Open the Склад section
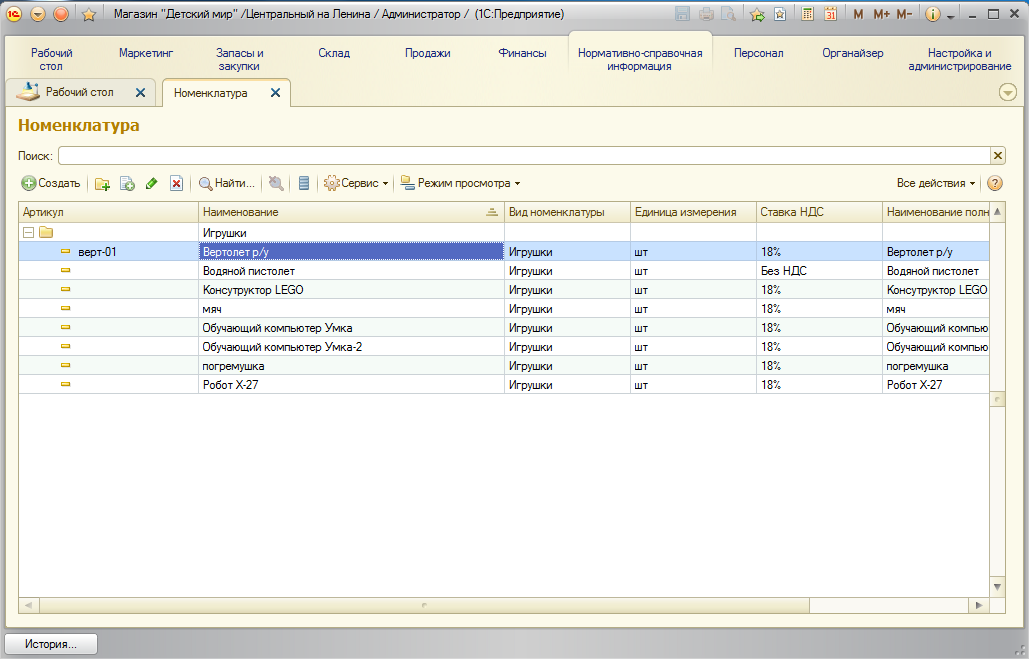 point(334,53)
